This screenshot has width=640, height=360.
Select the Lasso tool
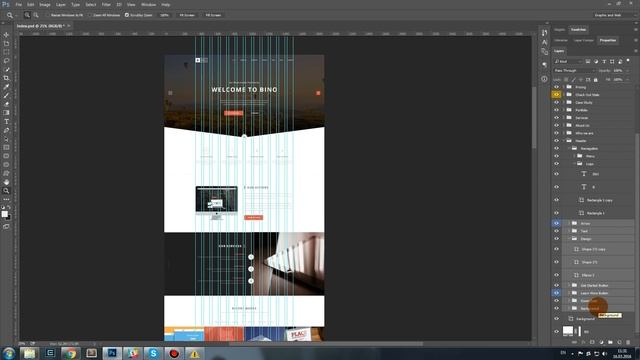point(6,60)
